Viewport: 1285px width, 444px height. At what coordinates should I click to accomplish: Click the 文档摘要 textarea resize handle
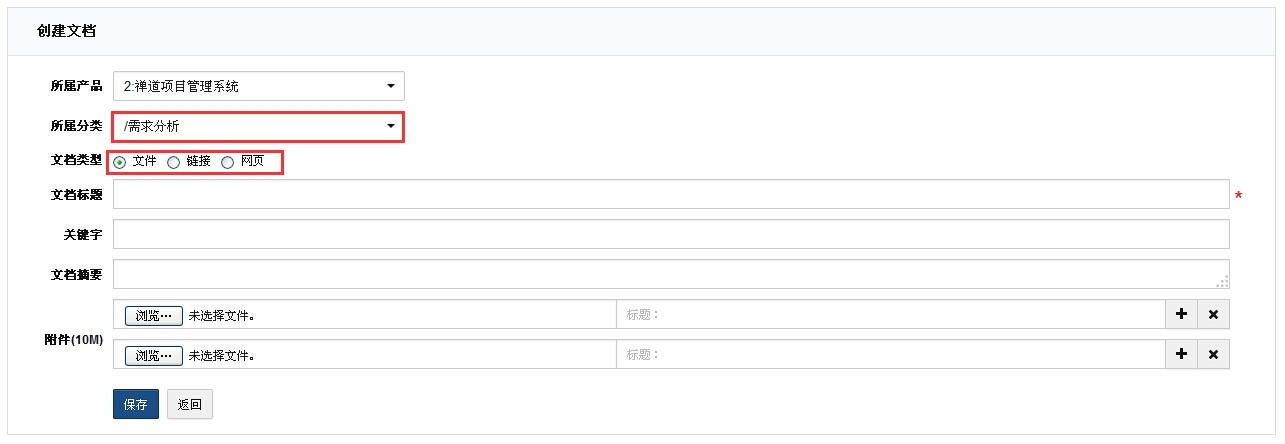(1222, 282)
